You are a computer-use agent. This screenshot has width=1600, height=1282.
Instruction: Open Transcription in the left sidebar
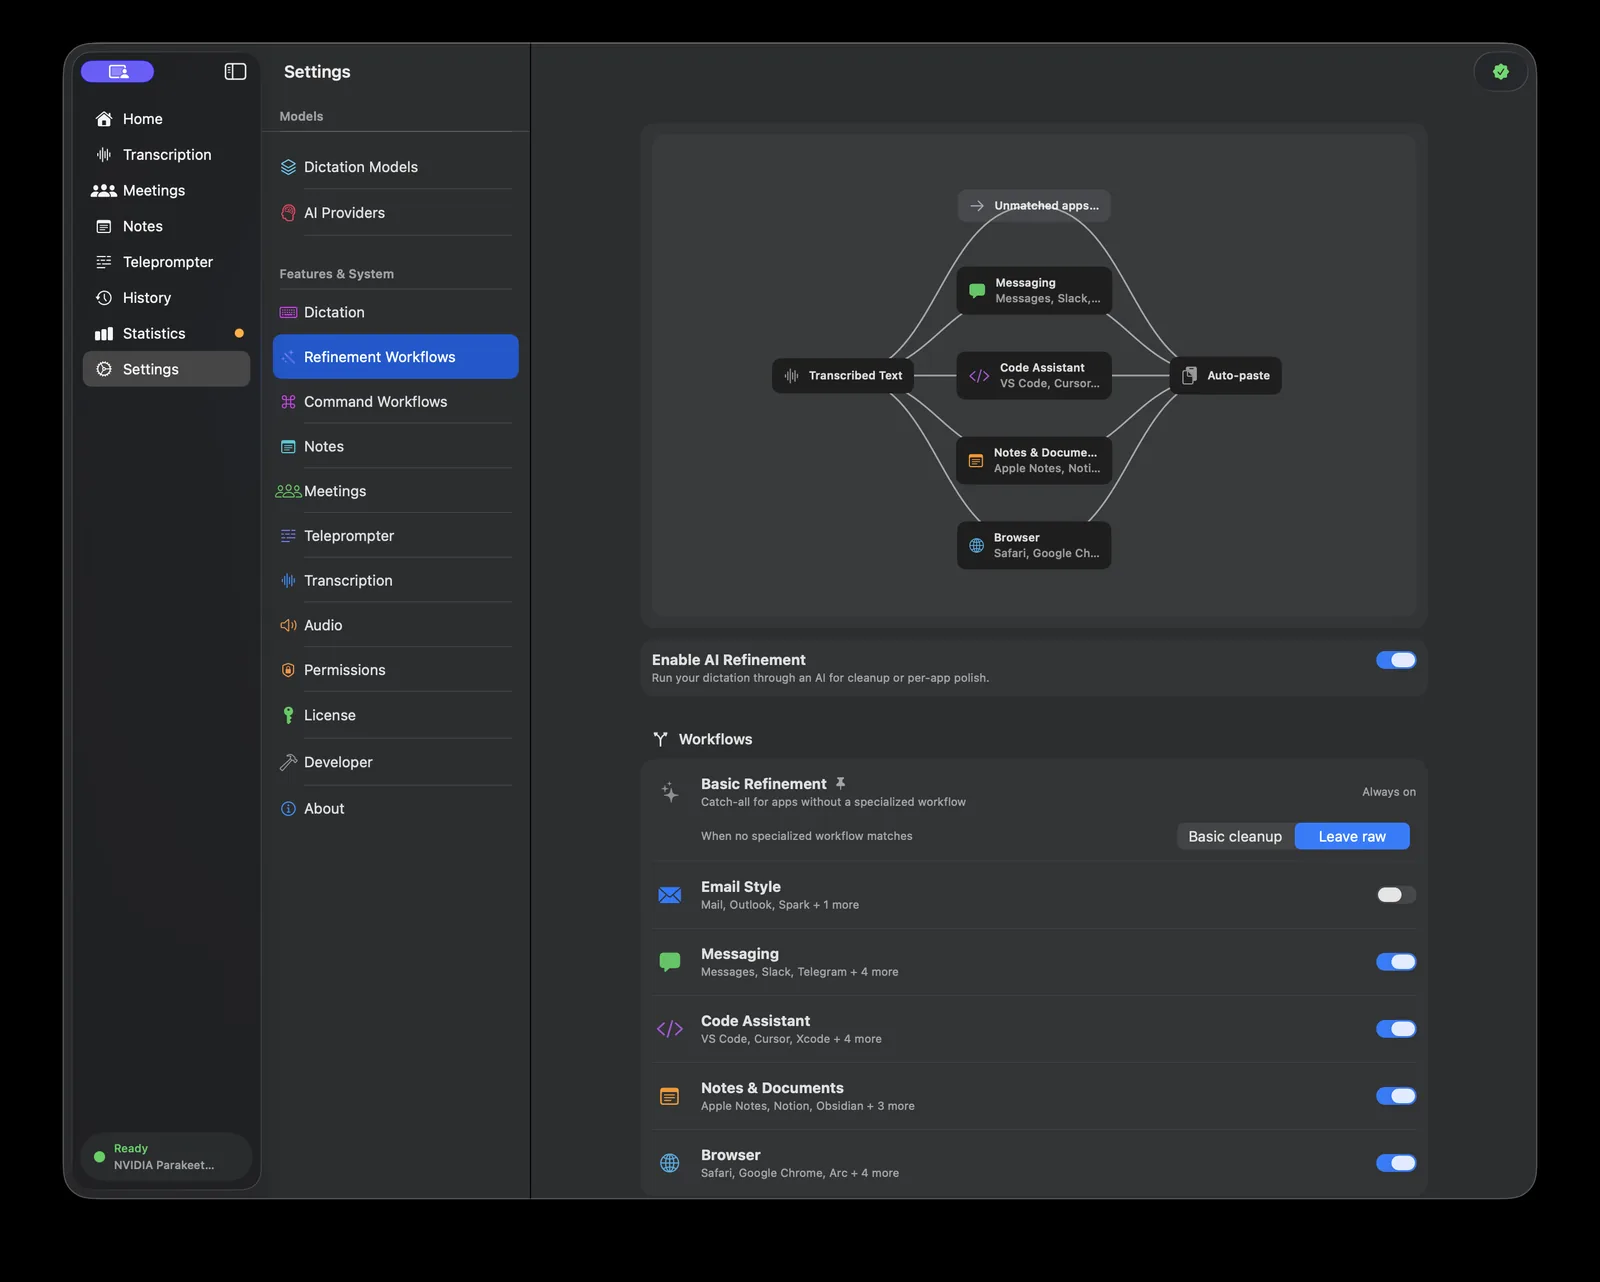(166, 155)
